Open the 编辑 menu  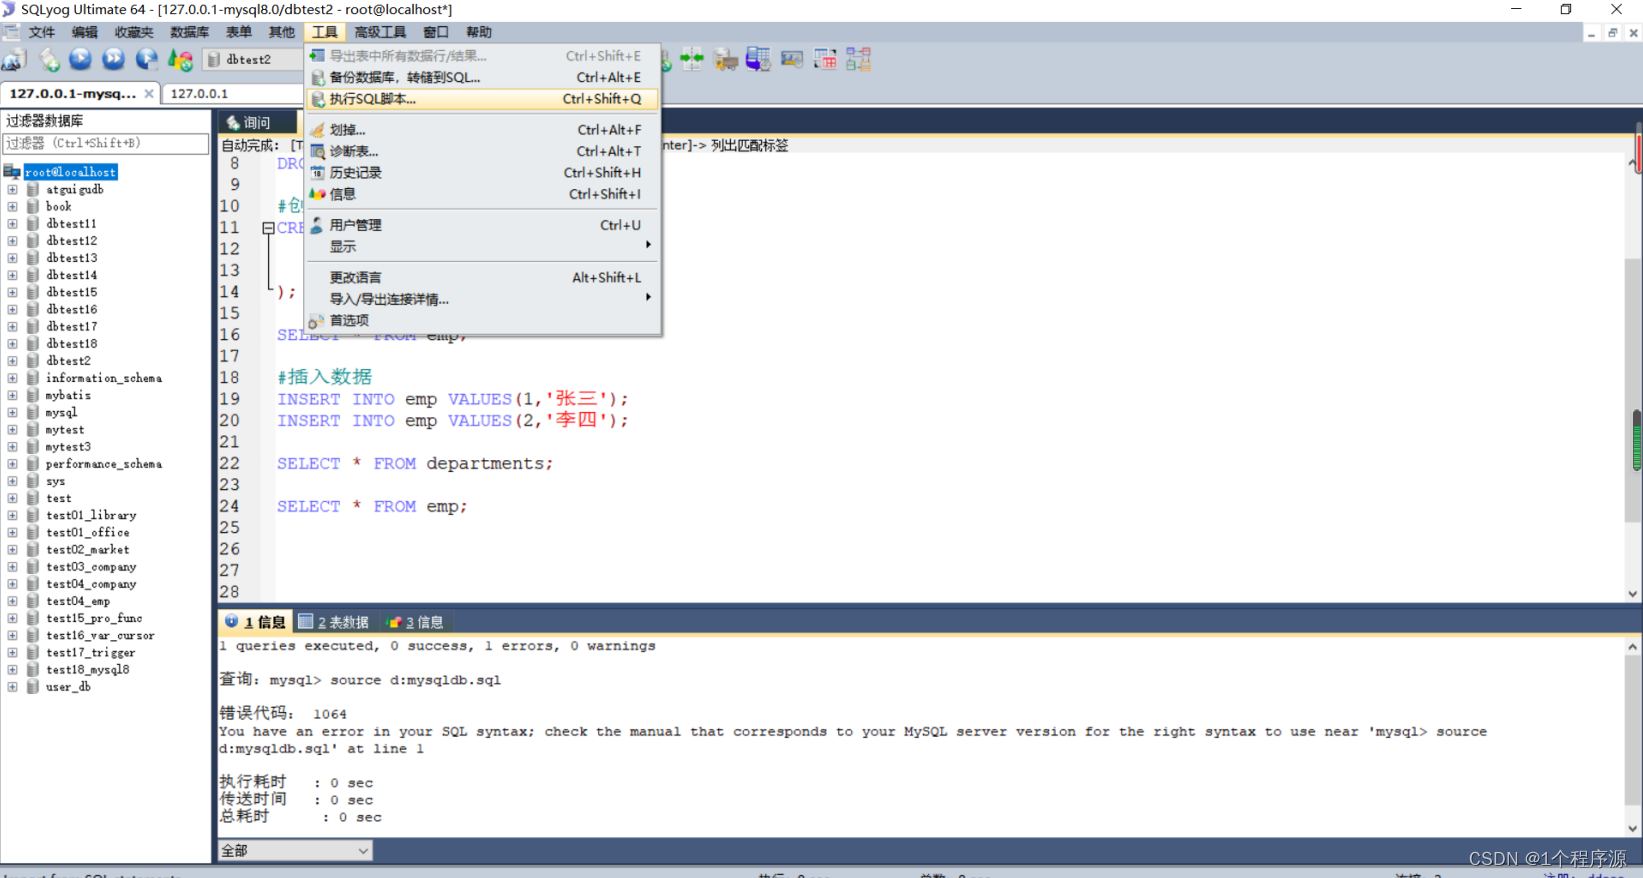click(x=85, y=32)
